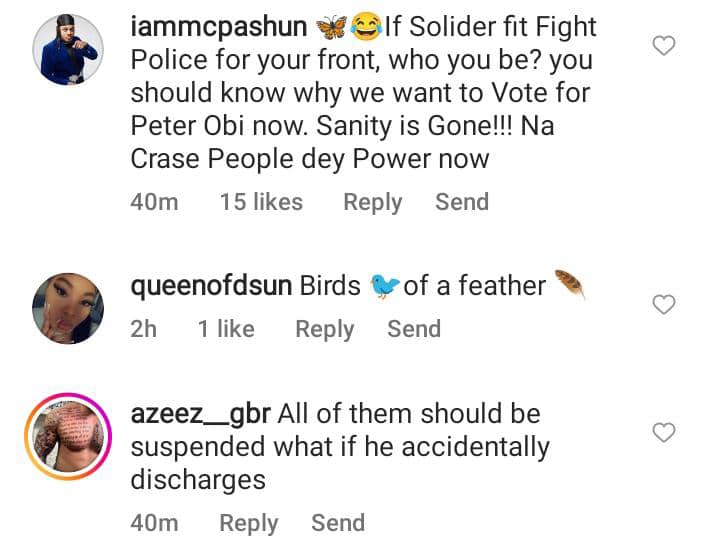Send iammcpashun's comment to someone
This screenshot has width=720, height=539.
(x=462, y=202)
